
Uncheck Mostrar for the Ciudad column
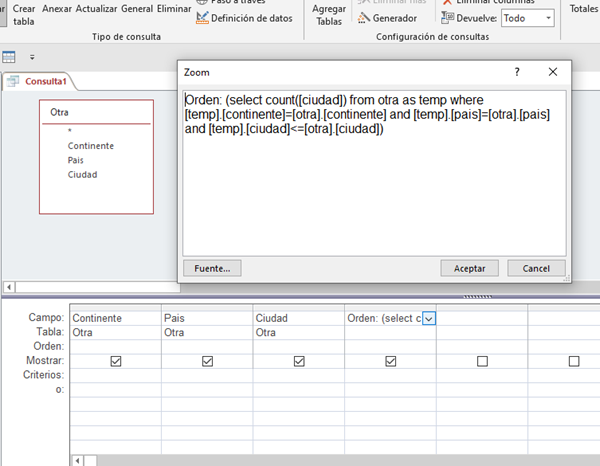pos(299,361)
